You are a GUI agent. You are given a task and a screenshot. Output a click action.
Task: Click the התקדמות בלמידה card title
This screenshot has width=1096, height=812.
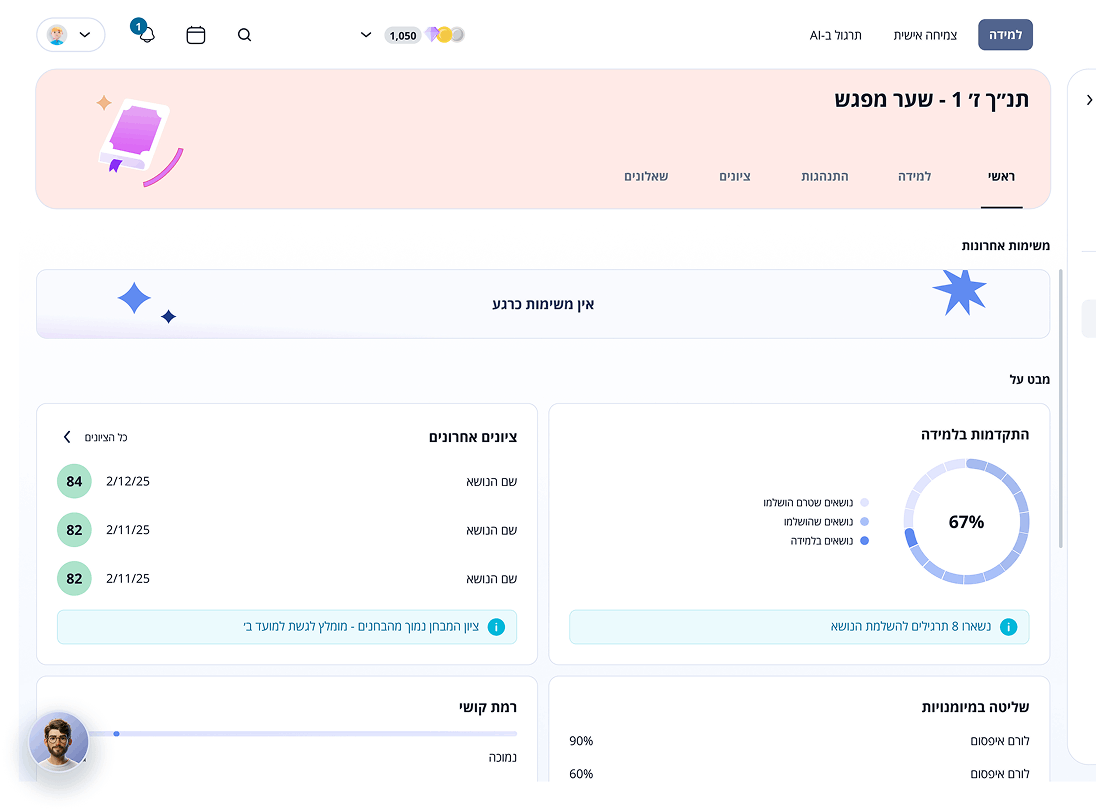tap(974, 435)
